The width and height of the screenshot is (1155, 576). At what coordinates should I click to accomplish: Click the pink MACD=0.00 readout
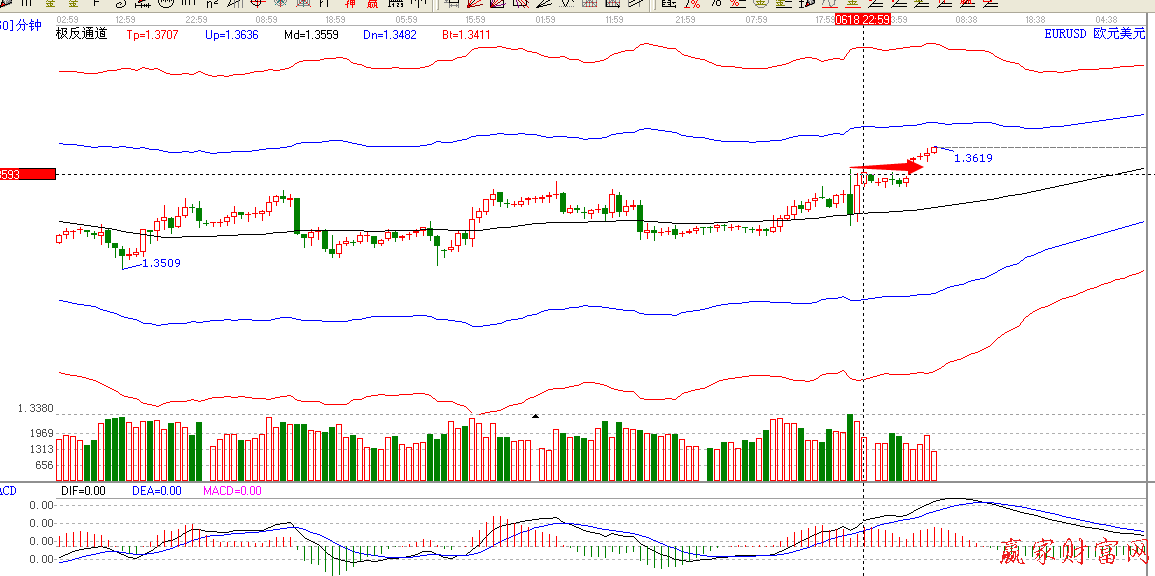click(x=231, y=491)
